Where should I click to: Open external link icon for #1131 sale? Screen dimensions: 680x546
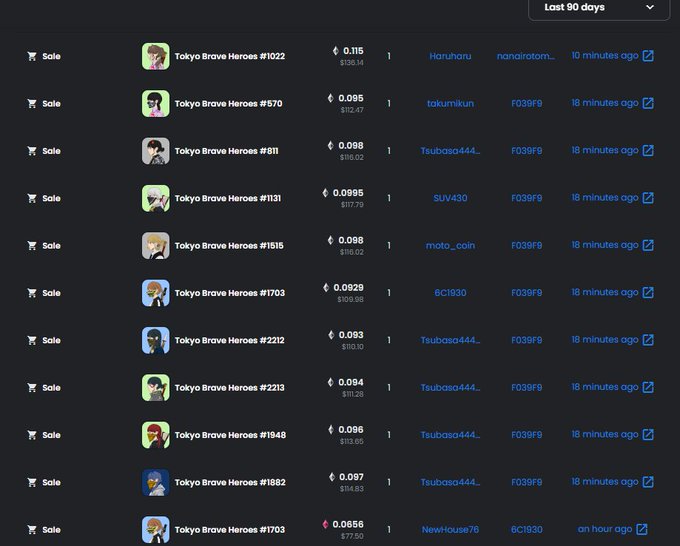click(x=648, y=198)
